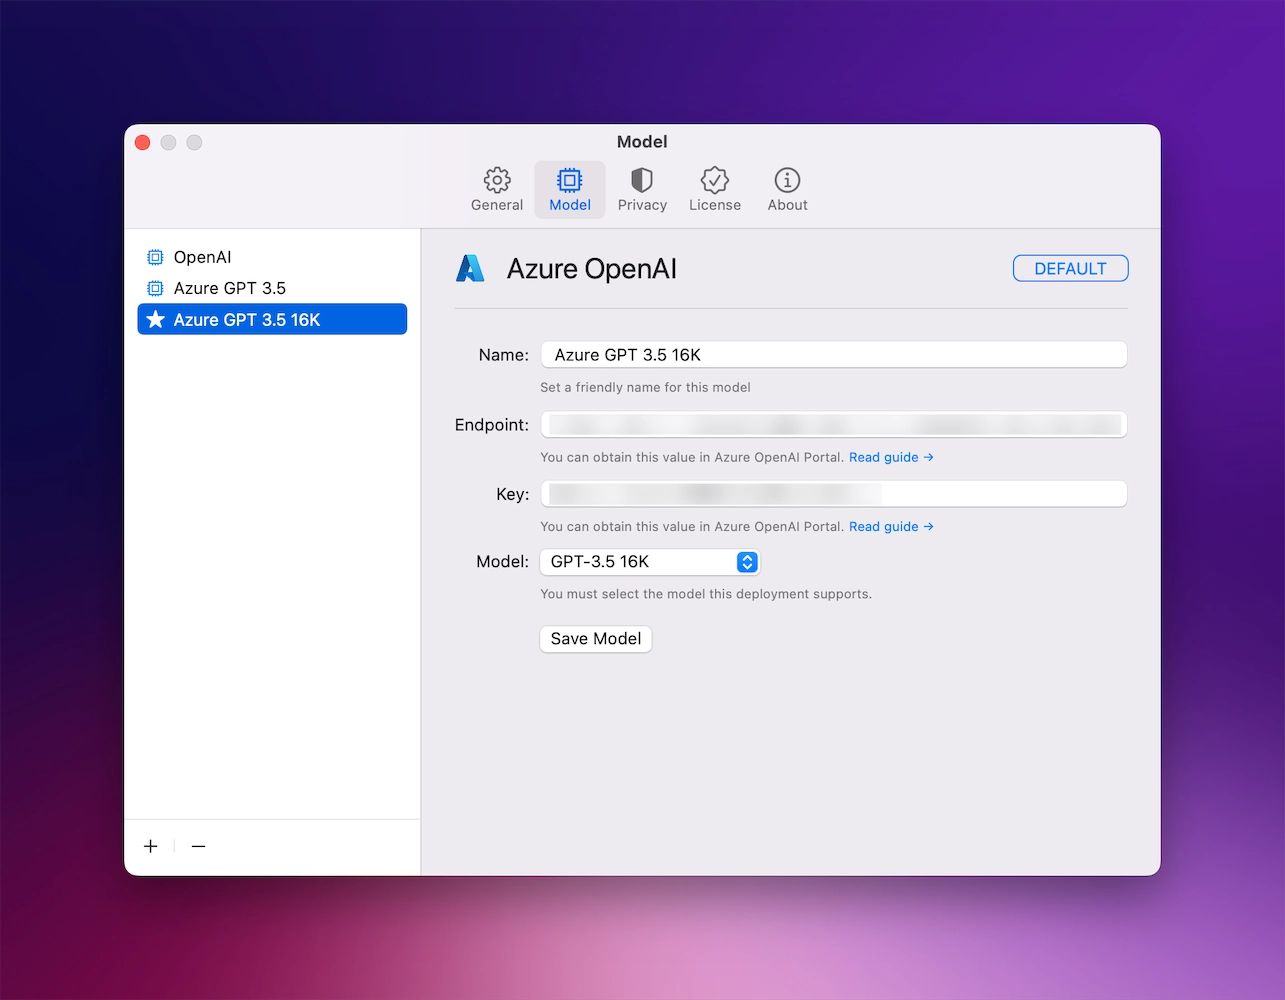Viewport: 1285px width, 1000px height.
Task: Click the chip icon next to OpenAI
Action: [x=155, y=257]
